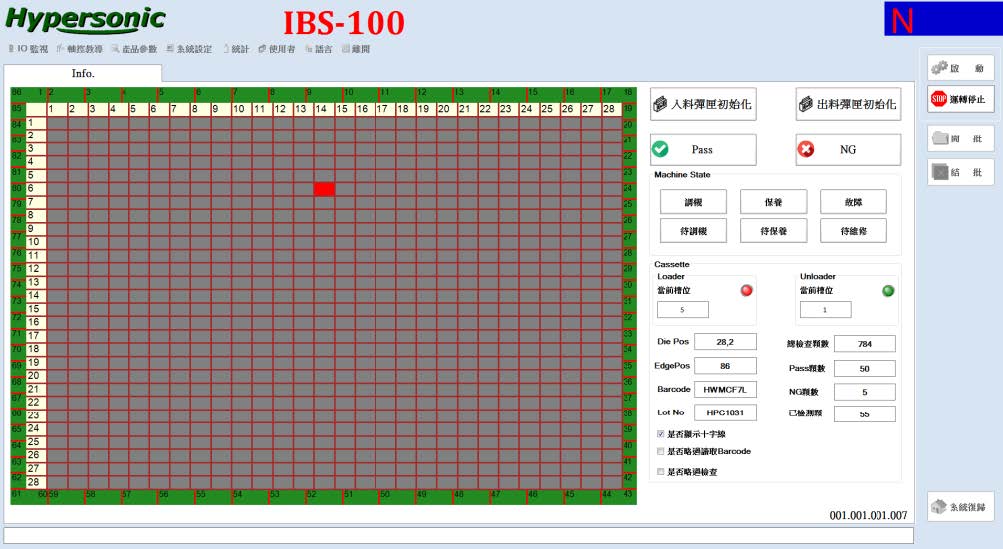Click column header 1 in die map
The image size is (1003, 549).
coord(56,109)
